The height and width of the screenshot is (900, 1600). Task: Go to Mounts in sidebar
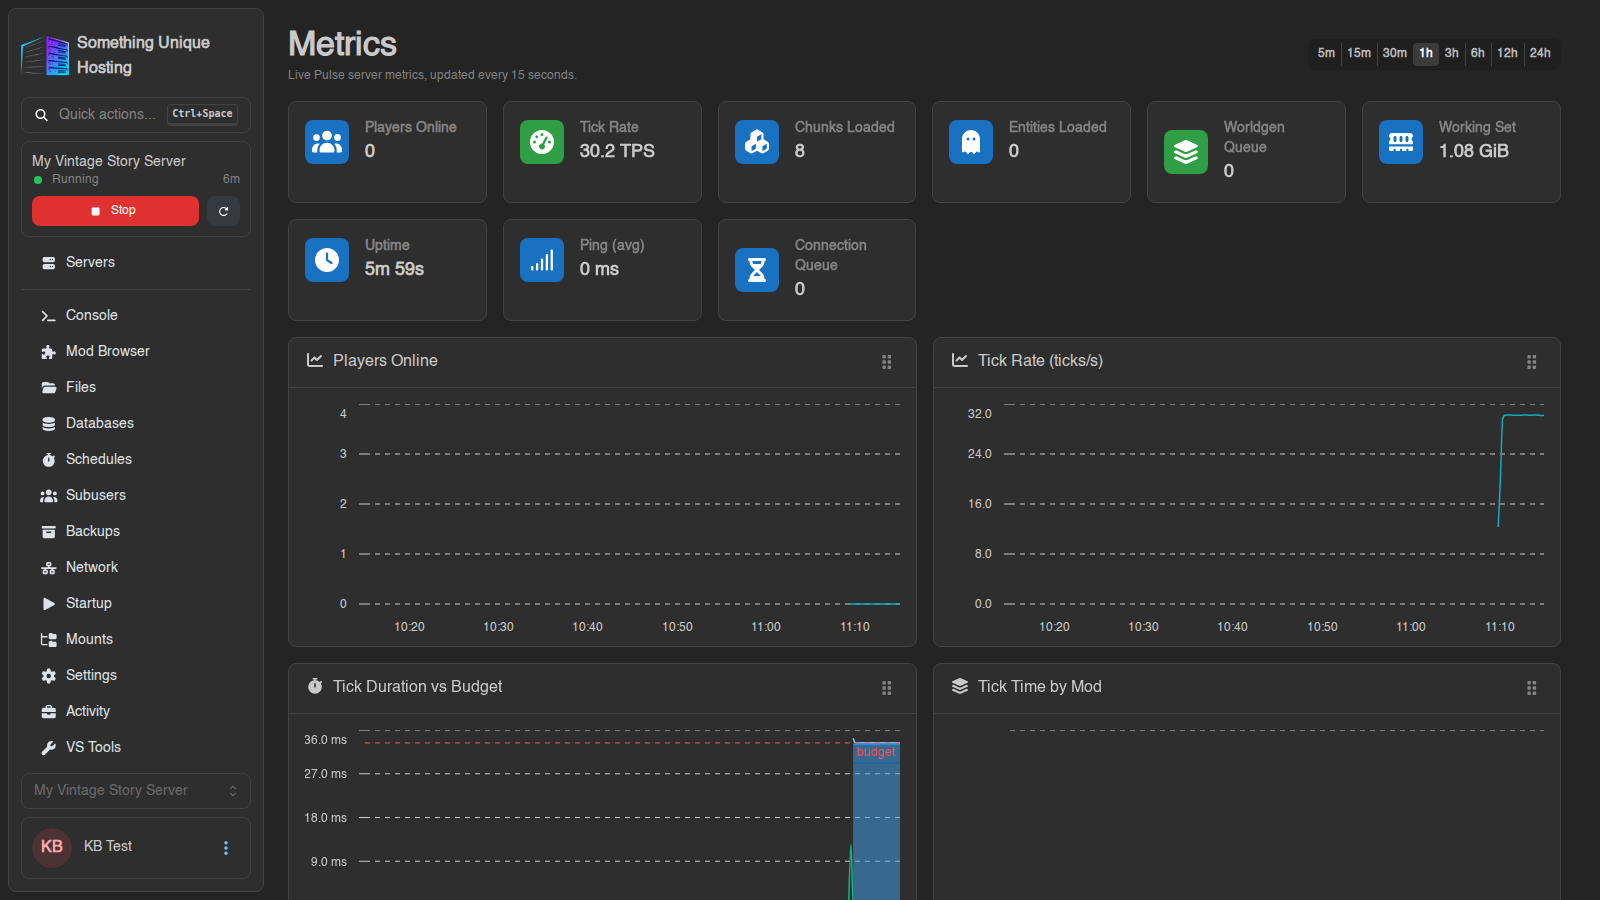(136, 639)
